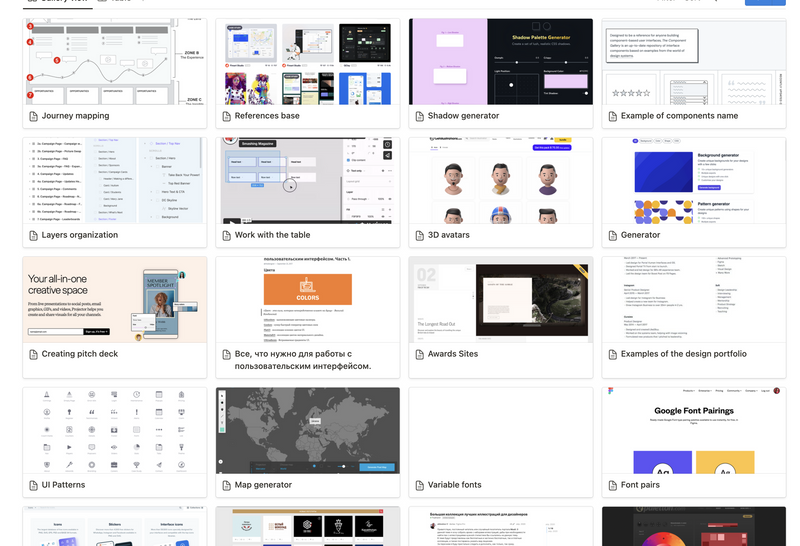Open the Google Font Pairings thumbnail
The width and height of the screenshot is (800, 546).
(x=694, y=431)
